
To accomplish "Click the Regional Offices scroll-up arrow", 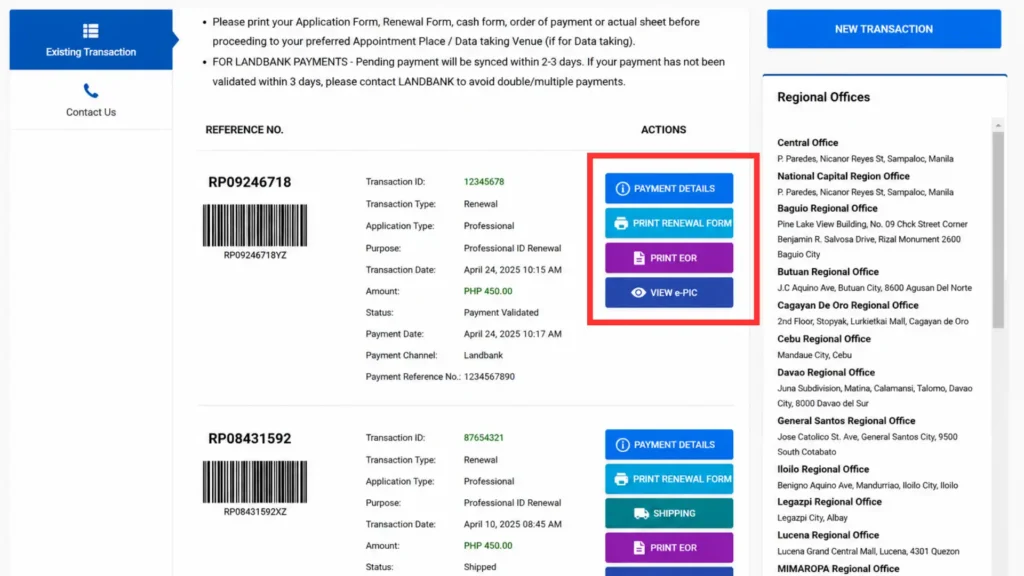I will 998,125.
